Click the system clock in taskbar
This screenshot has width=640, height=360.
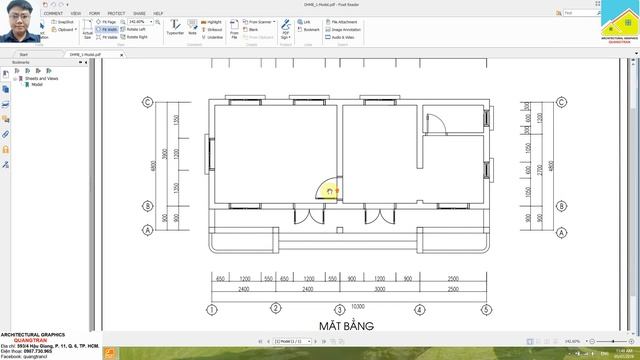[x=624, y=353]
